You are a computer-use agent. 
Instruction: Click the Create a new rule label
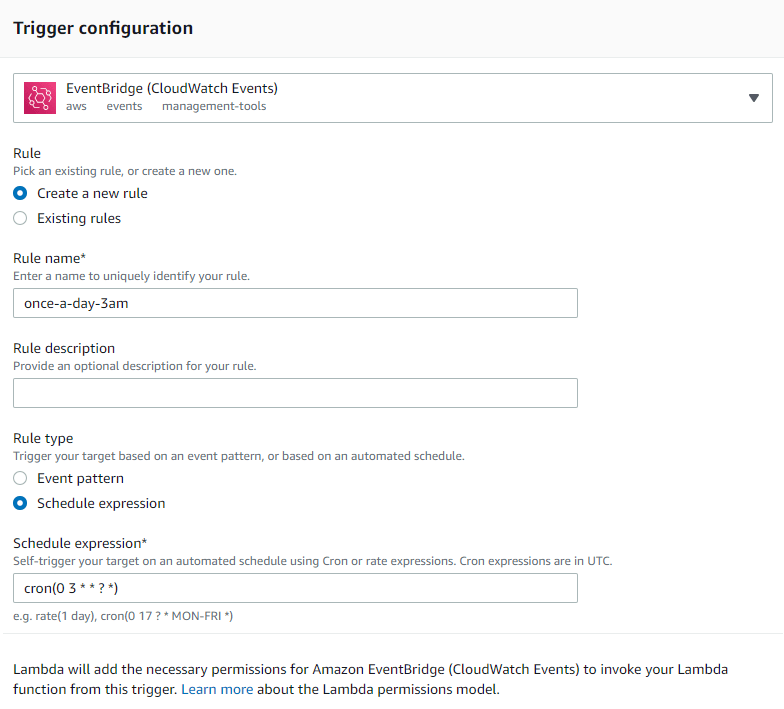[92, 194]
